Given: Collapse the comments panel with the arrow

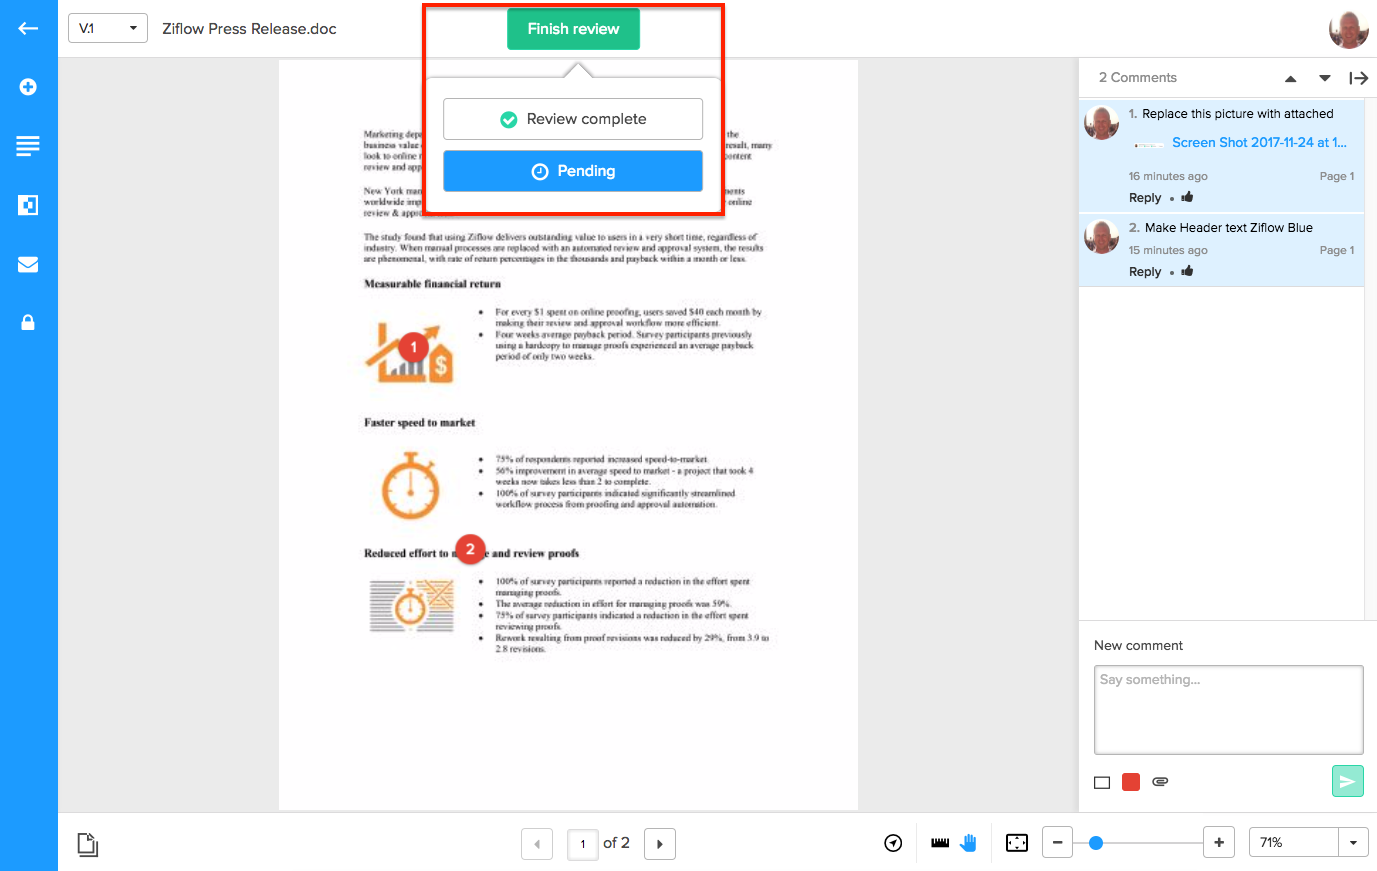Looking at the screenshot, I should tap(1358, 78).
